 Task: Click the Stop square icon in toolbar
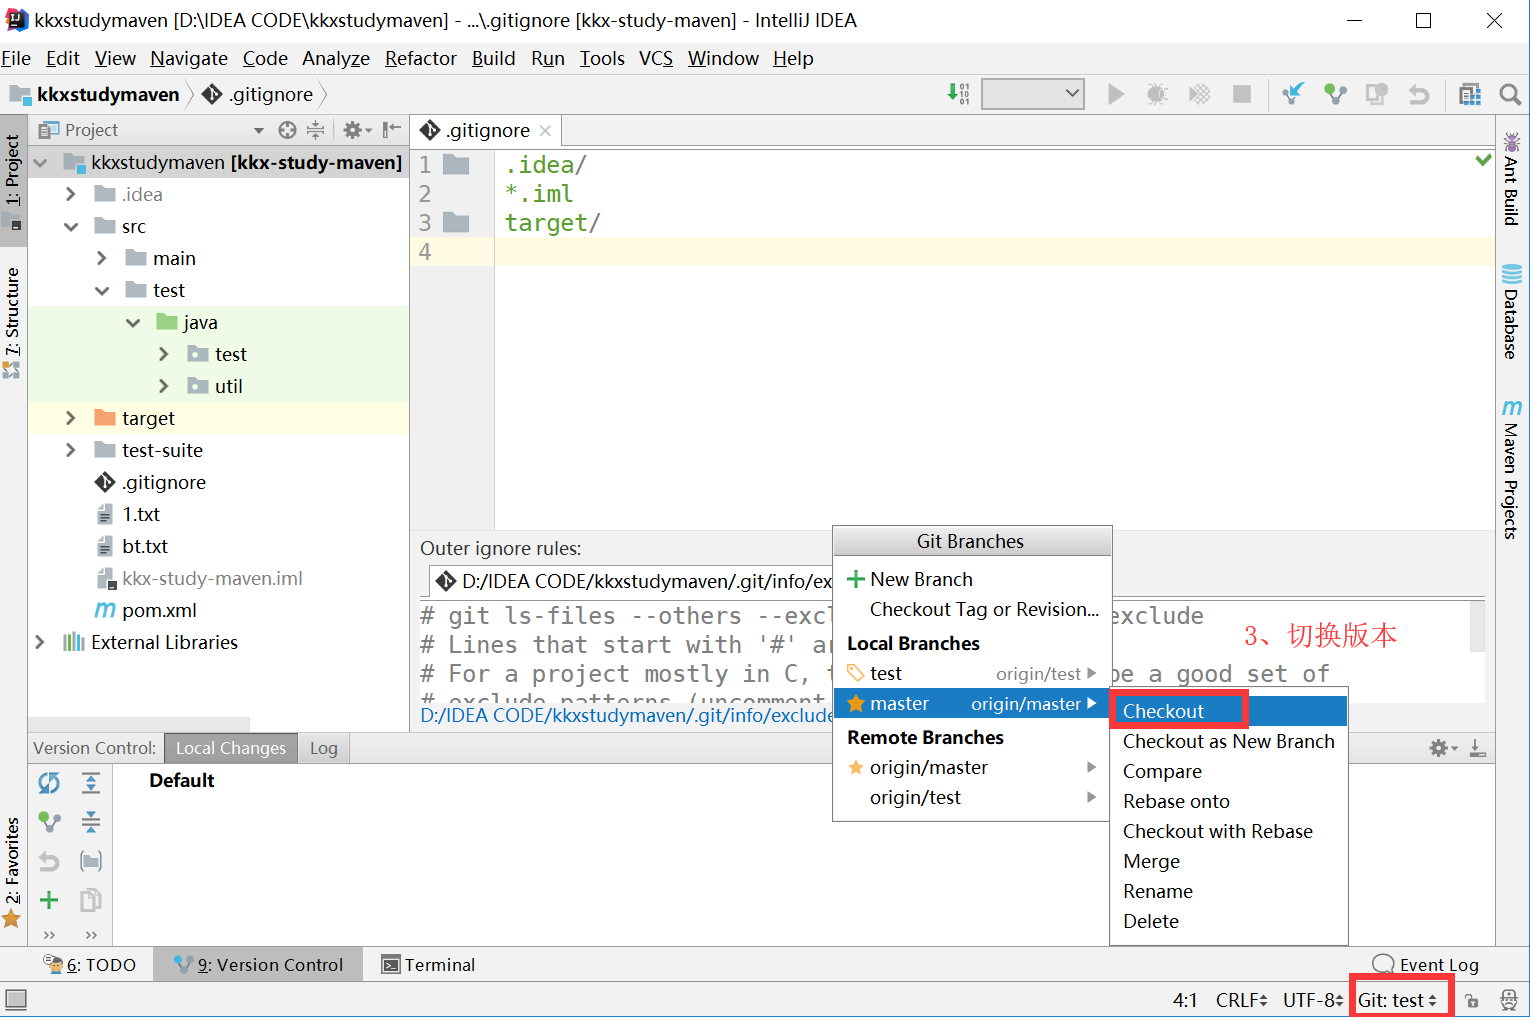click(x=1242, y=94)
